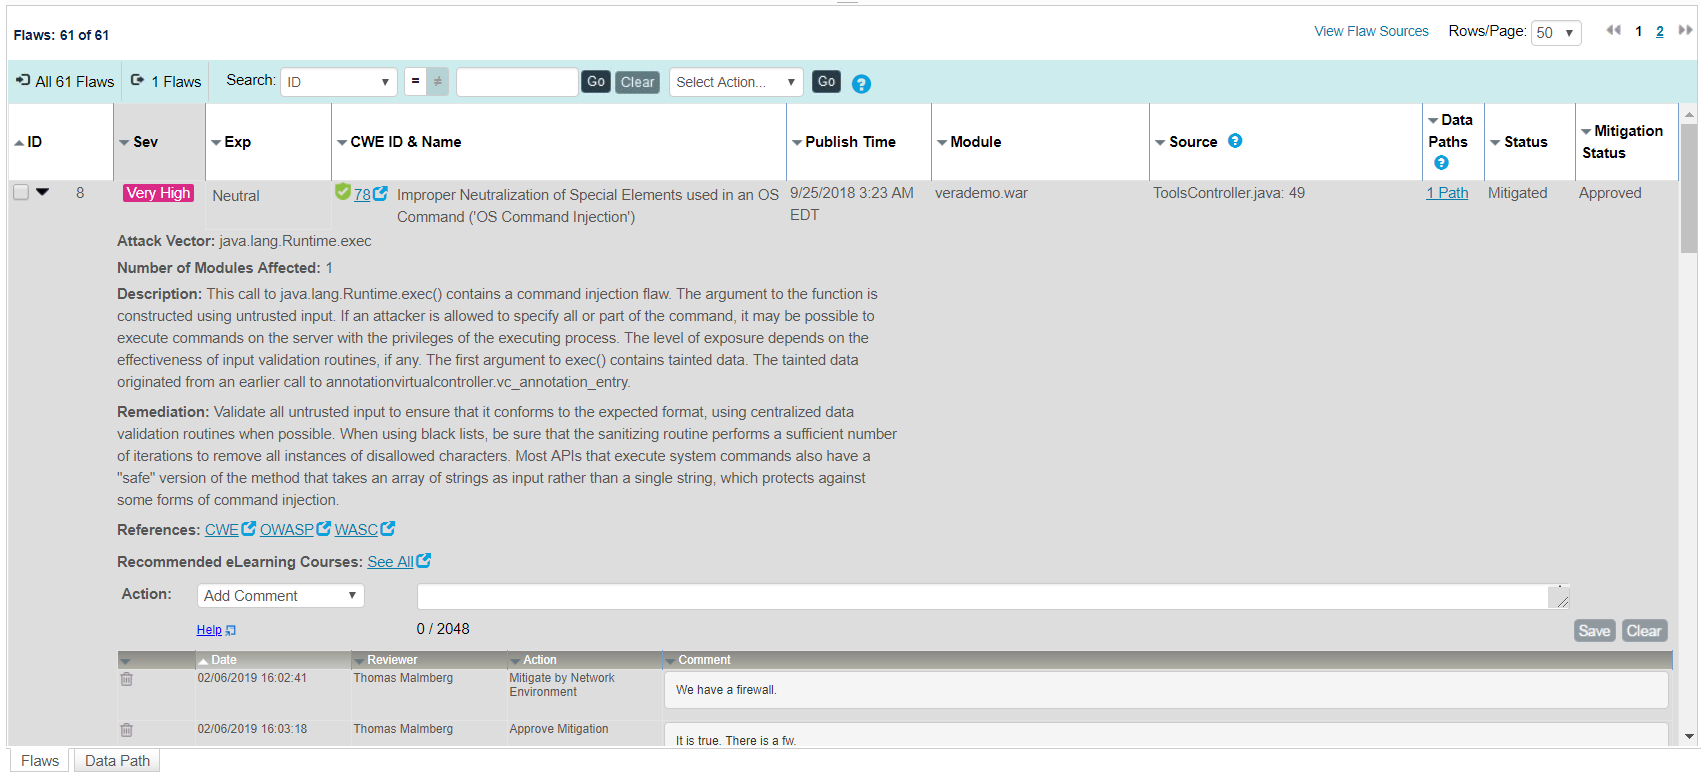Open help icon next to Select Action Go
This screenshot has width=1705, height=782.
click(861, 84)
